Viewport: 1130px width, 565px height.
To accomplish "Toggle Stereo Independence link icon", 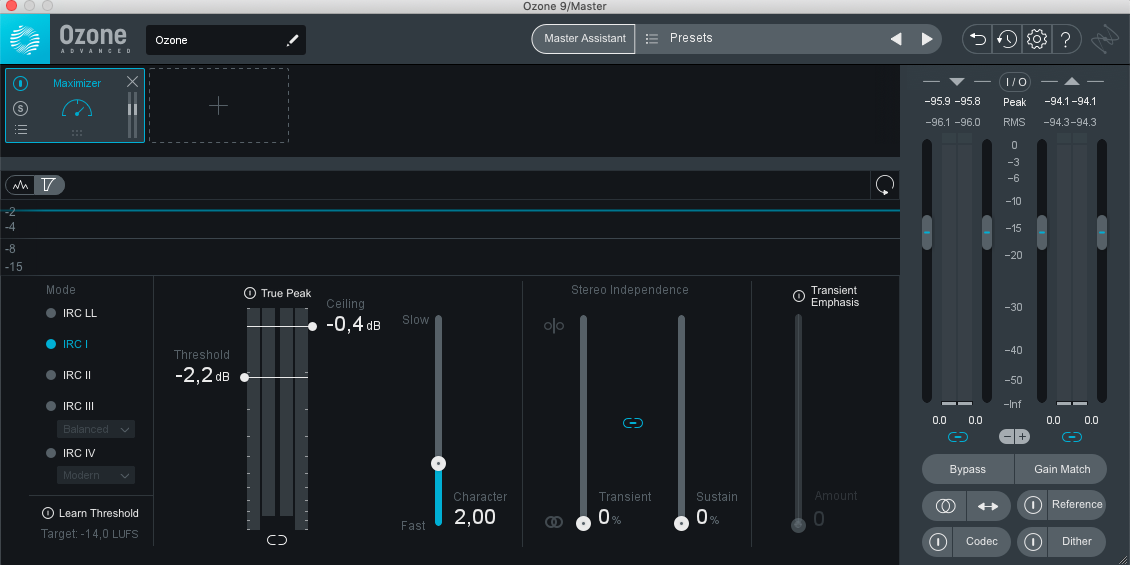I will [632, 423].
